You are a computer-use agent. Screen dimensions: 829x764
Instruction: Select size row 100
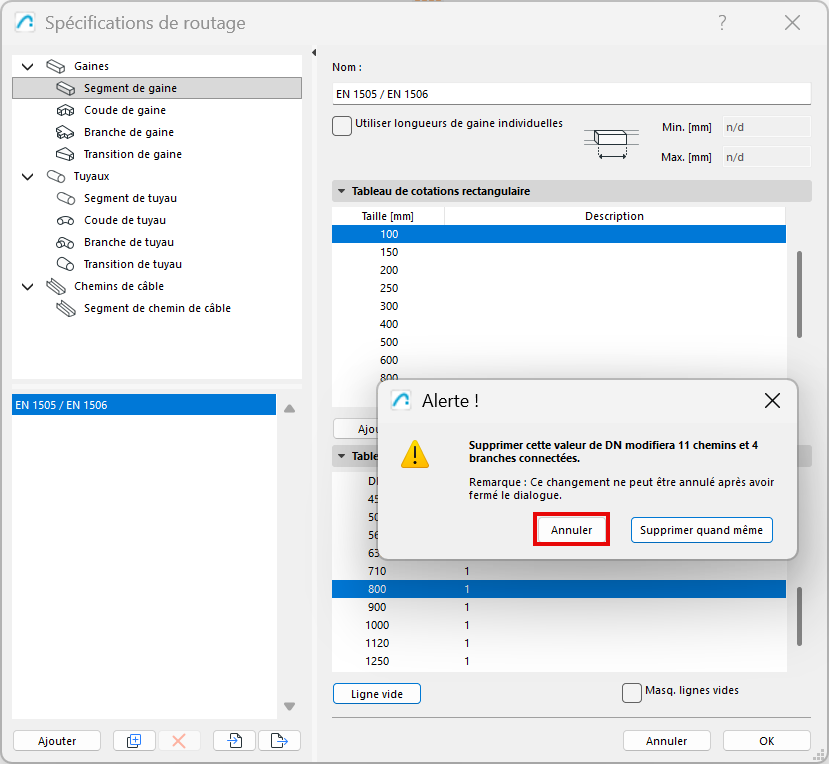coord(559,234)
